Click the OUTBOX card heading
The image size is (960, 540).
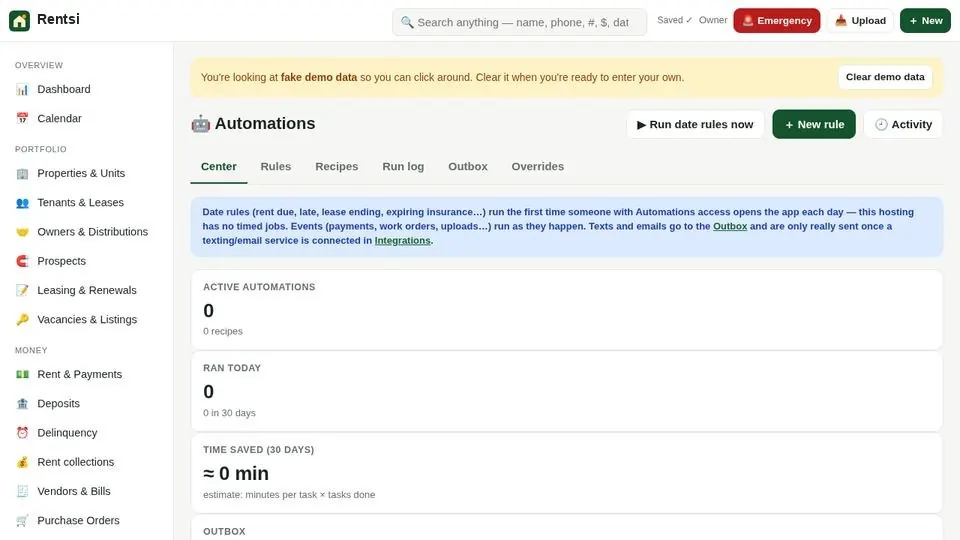224,531
